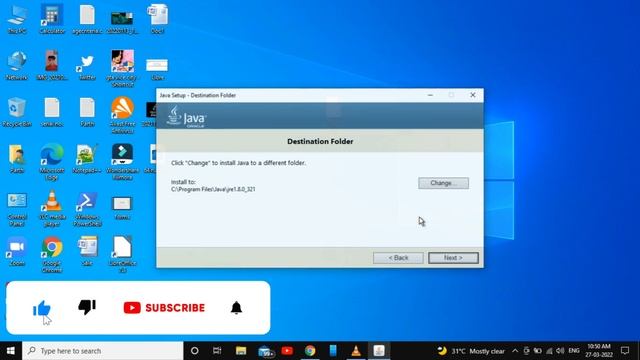The height and width of the screenshot is (360, 640).
Task: Open the Avast Free Antivirus desktop shortcut
Action: pos(122,115)
